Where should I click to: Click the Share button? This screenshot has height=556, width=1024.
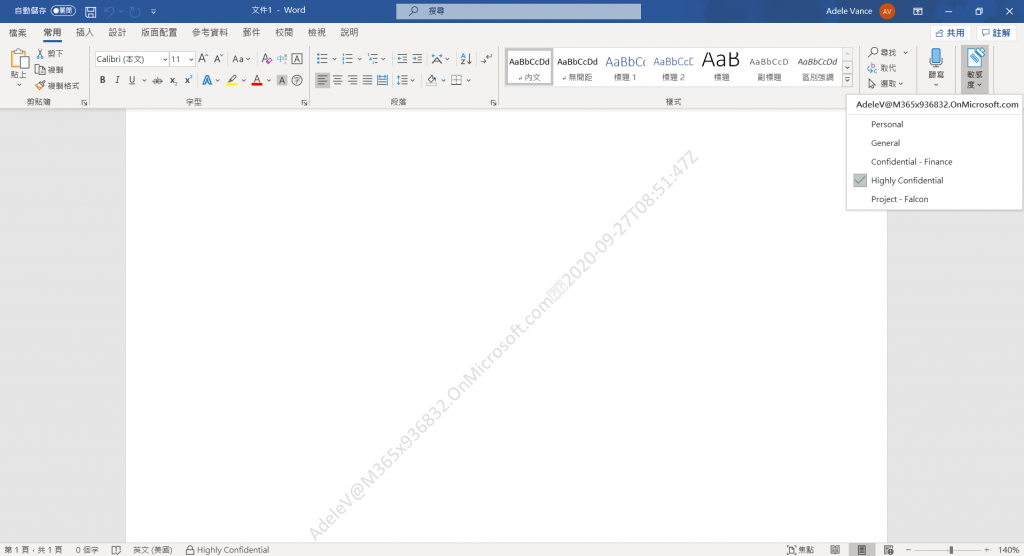(x=950, y=33)
